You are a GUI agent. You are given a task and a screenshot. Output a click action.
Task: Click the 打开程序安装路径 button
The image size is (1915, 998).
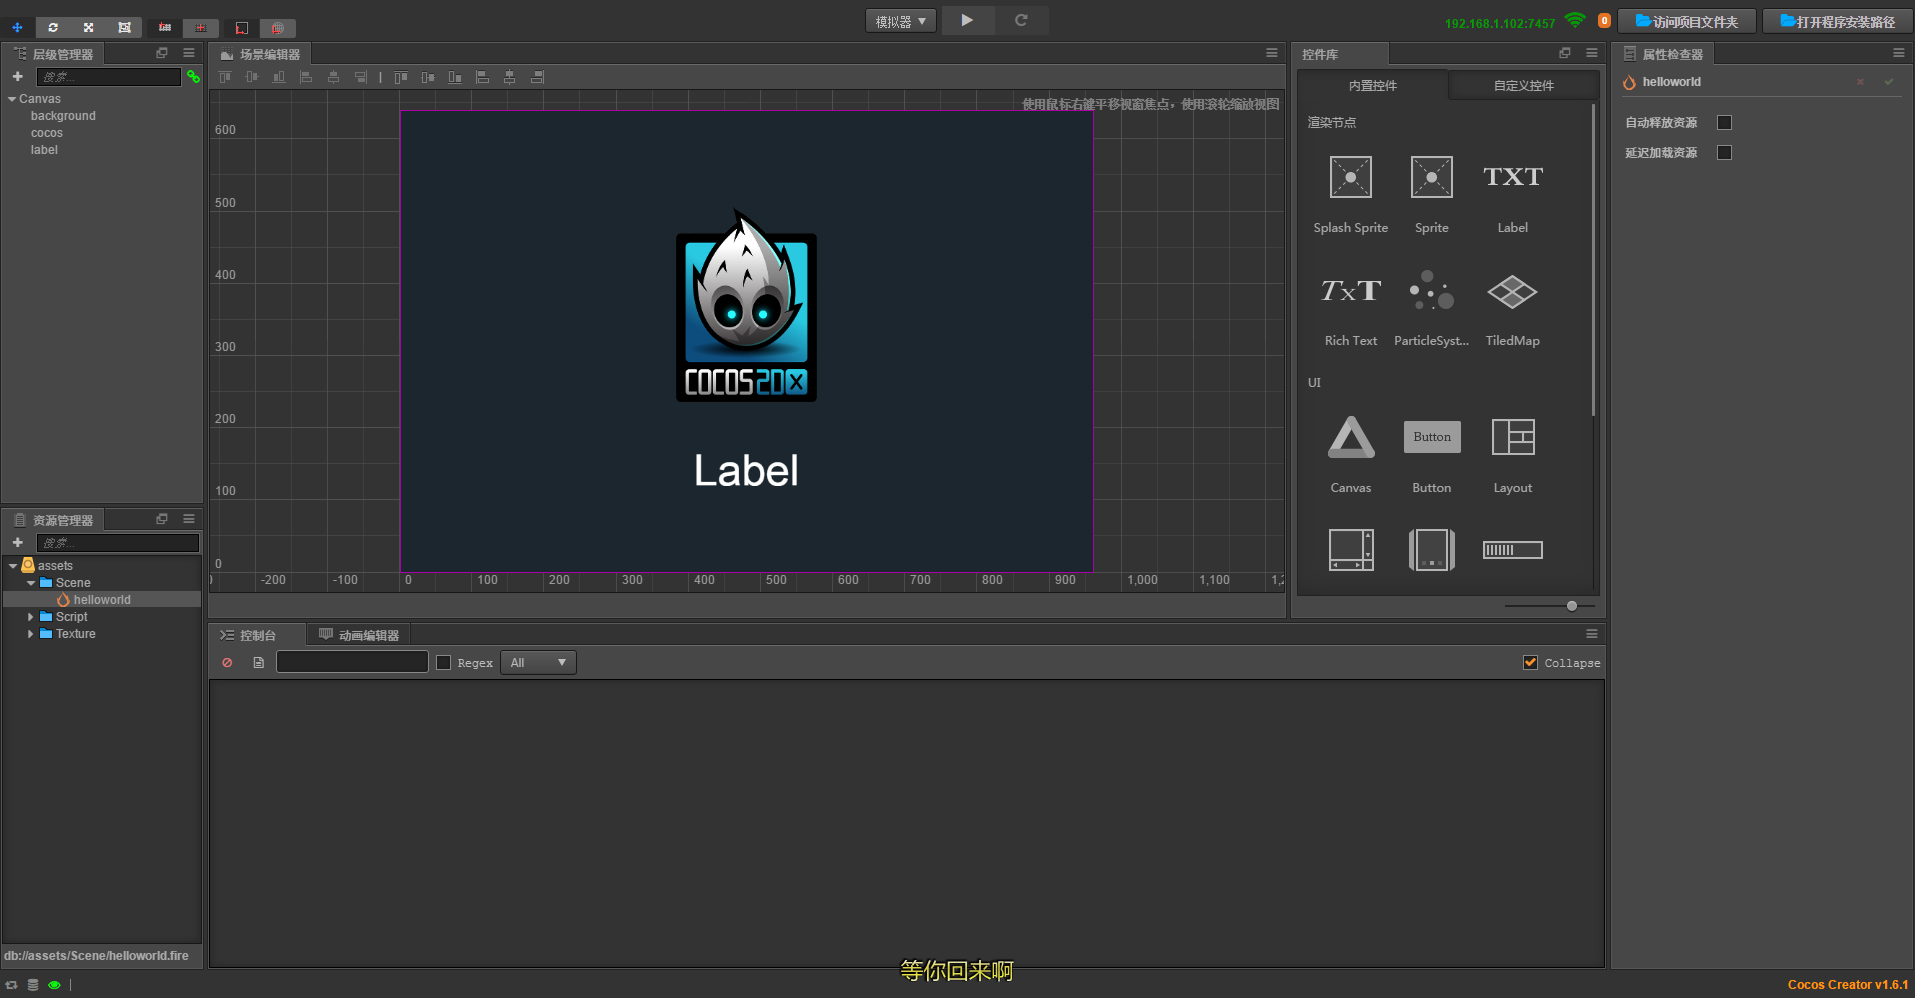point(1837,21)
